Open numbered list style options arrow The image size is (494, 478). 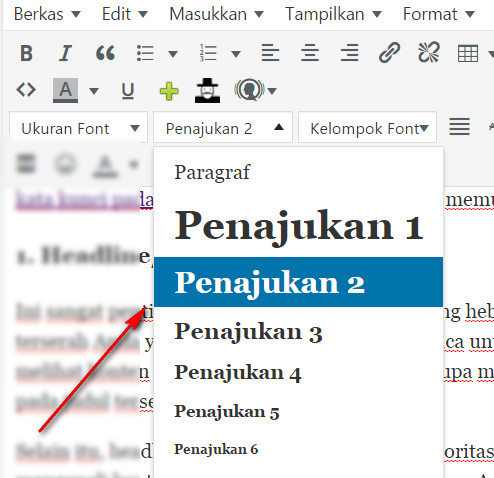pos(236,54)
